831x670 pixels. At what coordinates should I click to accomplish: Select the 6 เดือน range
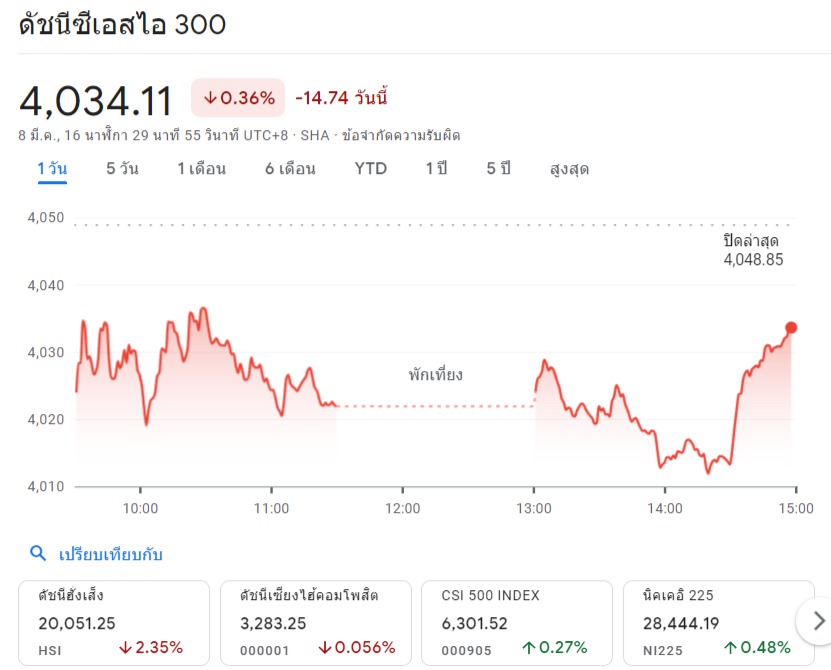click(x=290, y=169)
